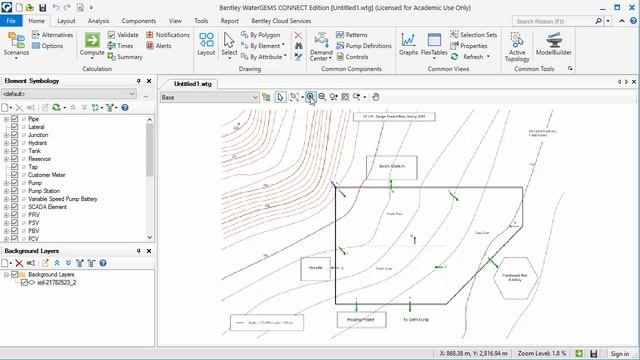The height and width of the screenshot is (360, 640).
Task: Open the Base scenario dropdown
Action: pyautogui.click(x=255, y=97)
